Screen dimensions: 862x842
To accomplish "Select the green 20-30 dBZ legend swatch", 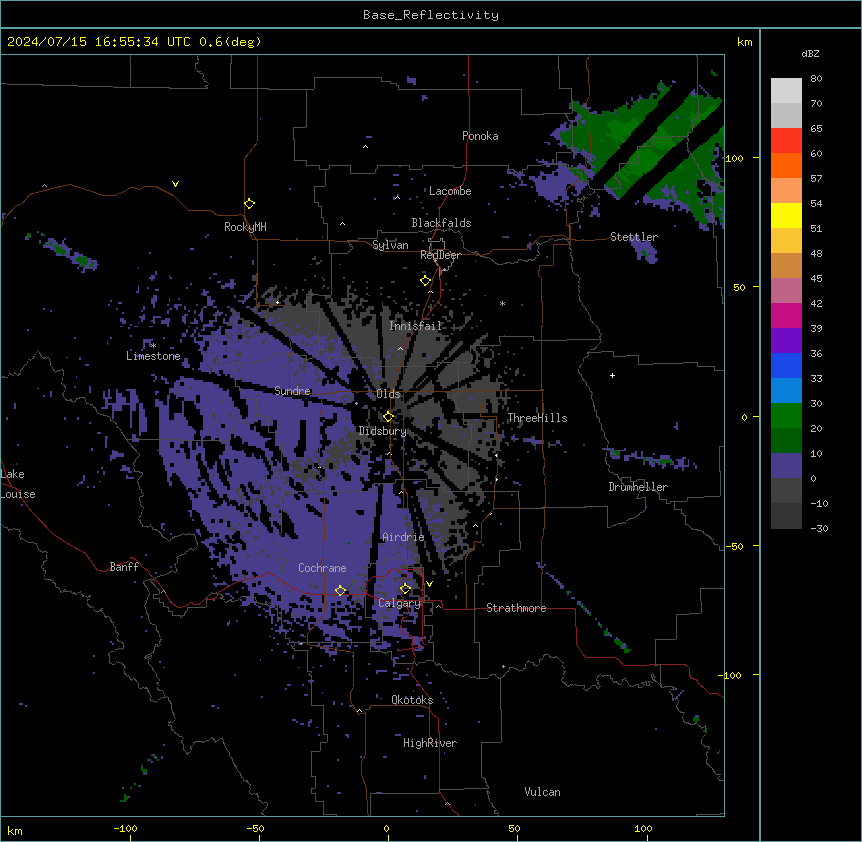I will pos(786,416).
